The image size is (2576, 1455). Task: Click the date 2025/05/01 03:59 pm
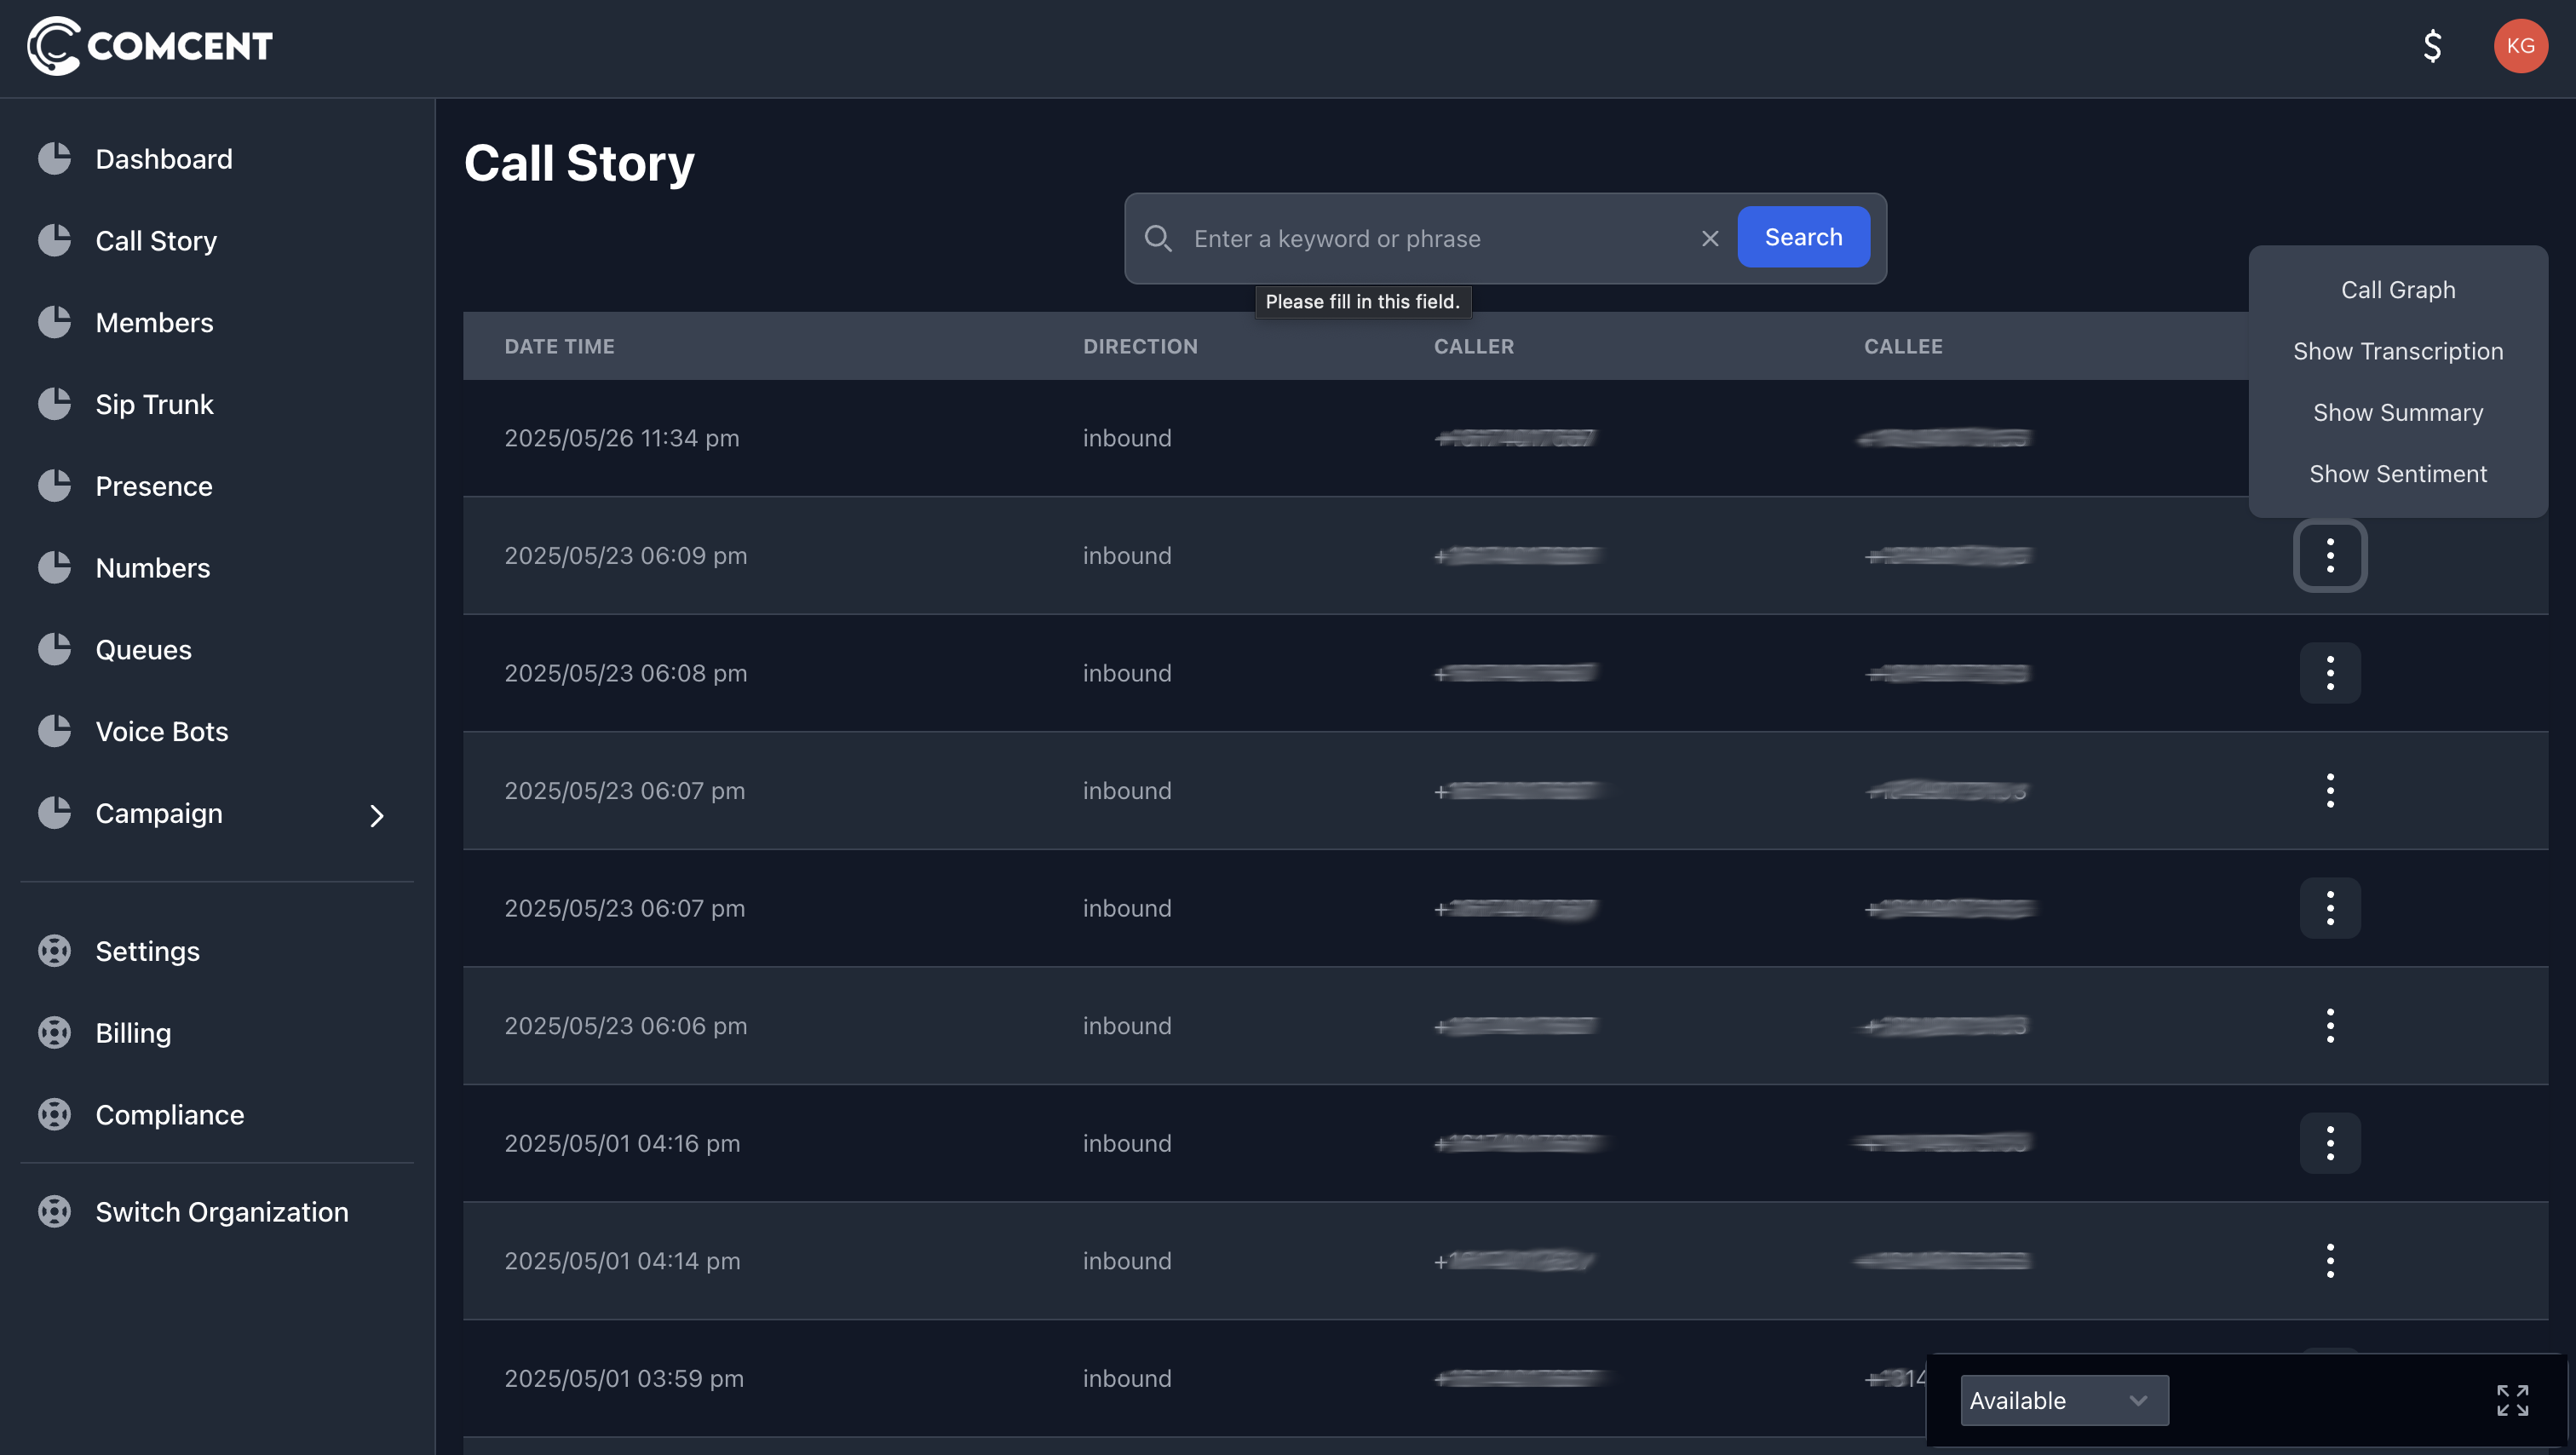pos(624,1378)
